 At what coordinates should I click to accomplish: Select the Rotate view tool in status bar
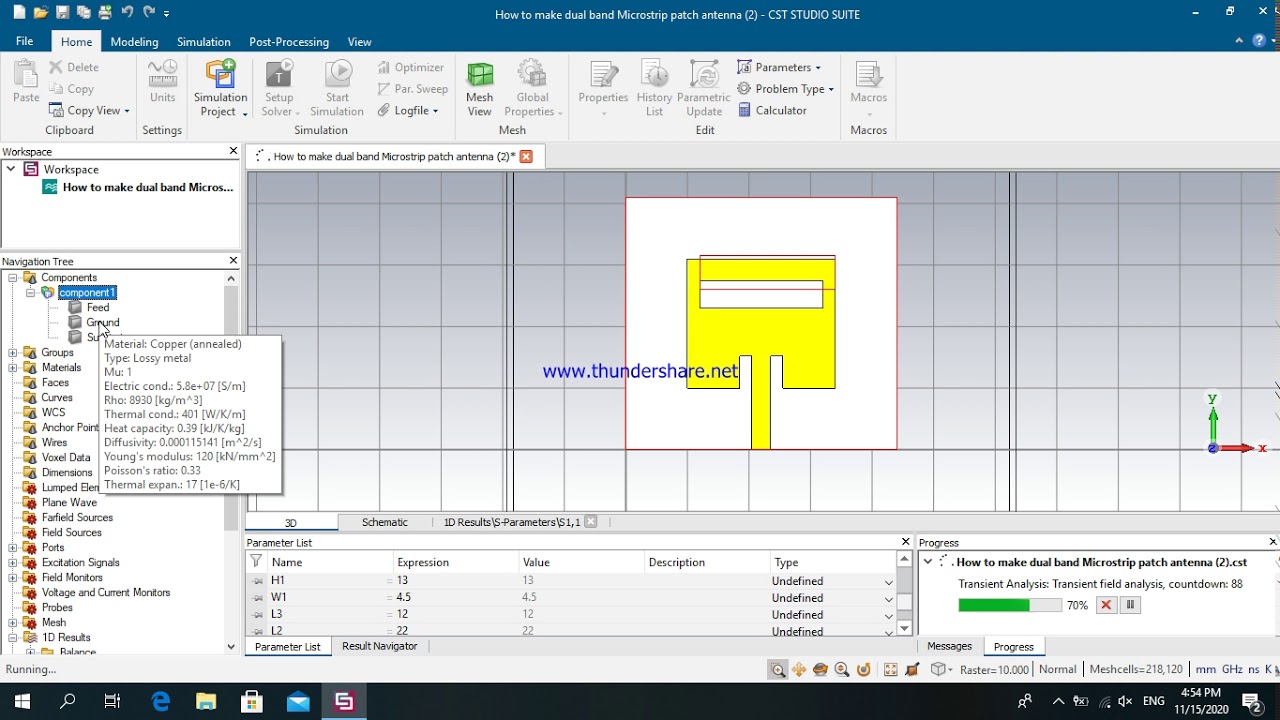820,670
